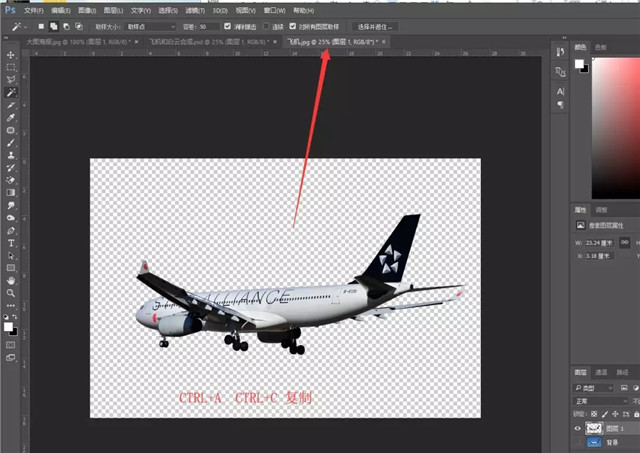Image resolution: width=640 pixels, height=453 pixels.
Task: Click the tolerance value input field
Action: pyautogui.click(x=208, y=25)
